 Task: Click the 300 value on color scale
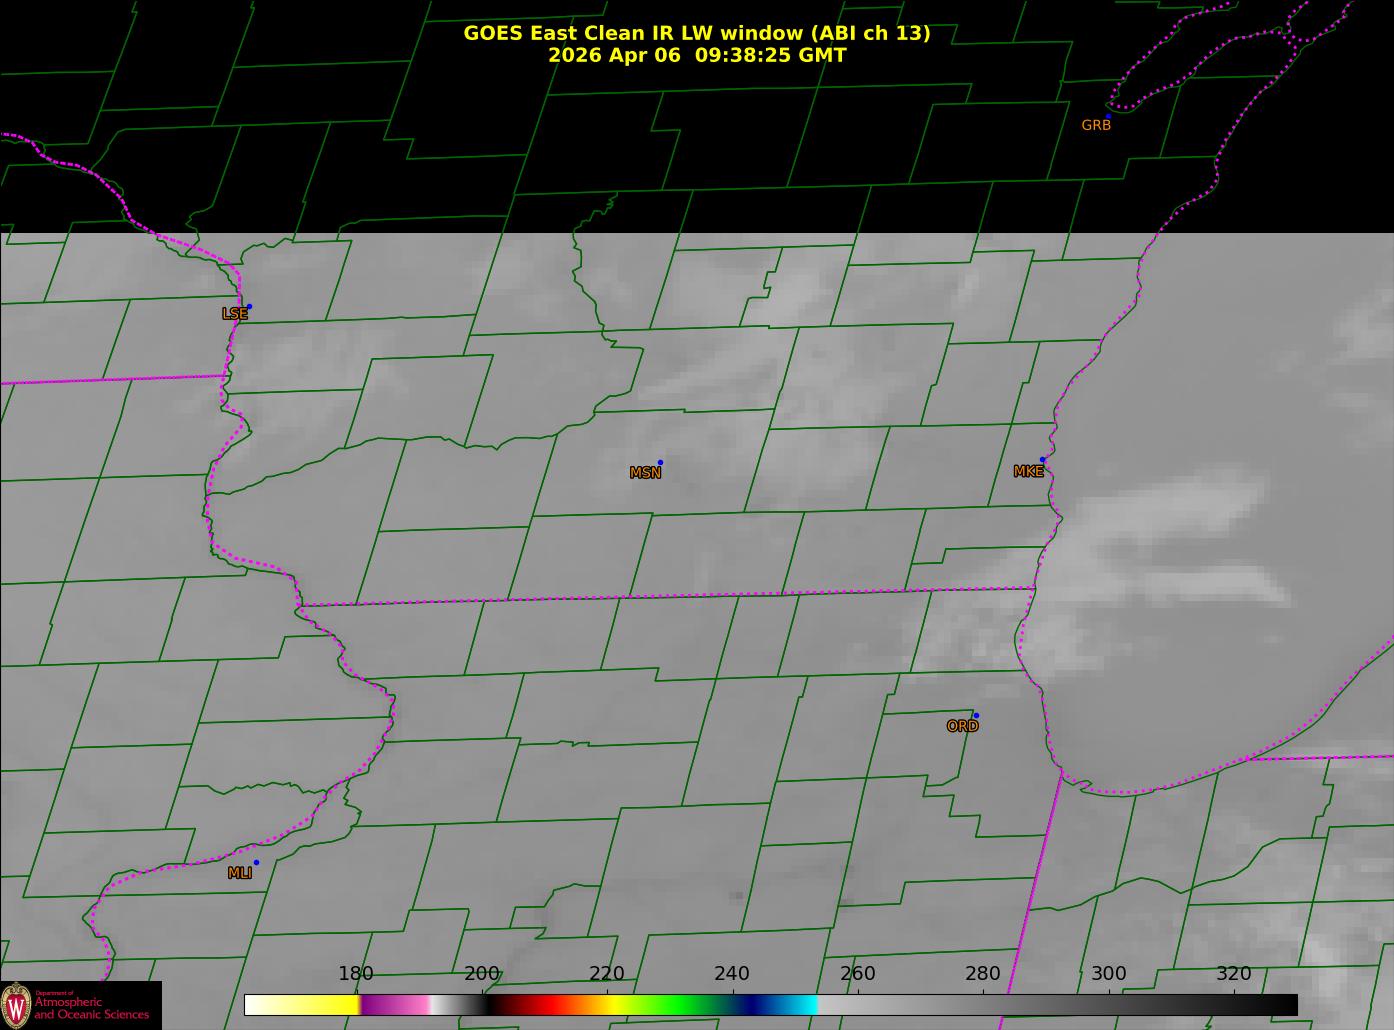1108,973
